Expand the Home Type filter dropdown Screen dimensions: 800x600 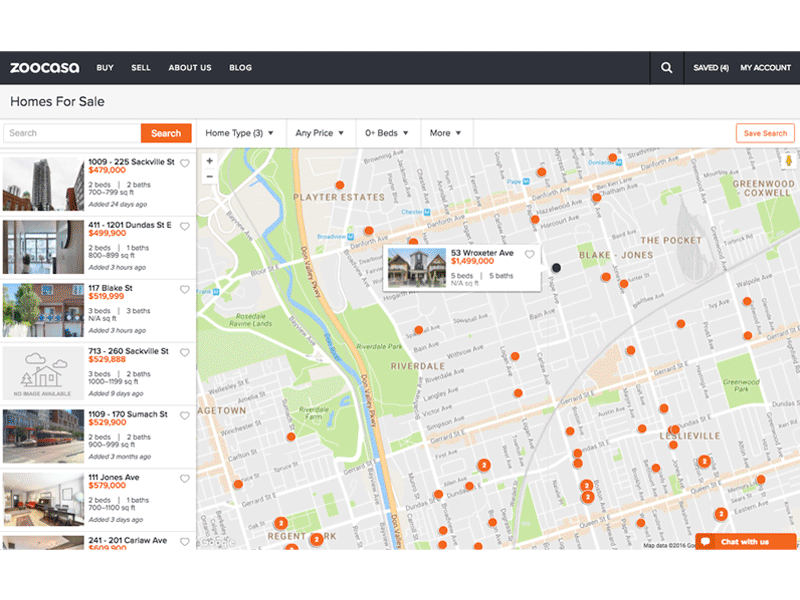(x=239, y=133)
